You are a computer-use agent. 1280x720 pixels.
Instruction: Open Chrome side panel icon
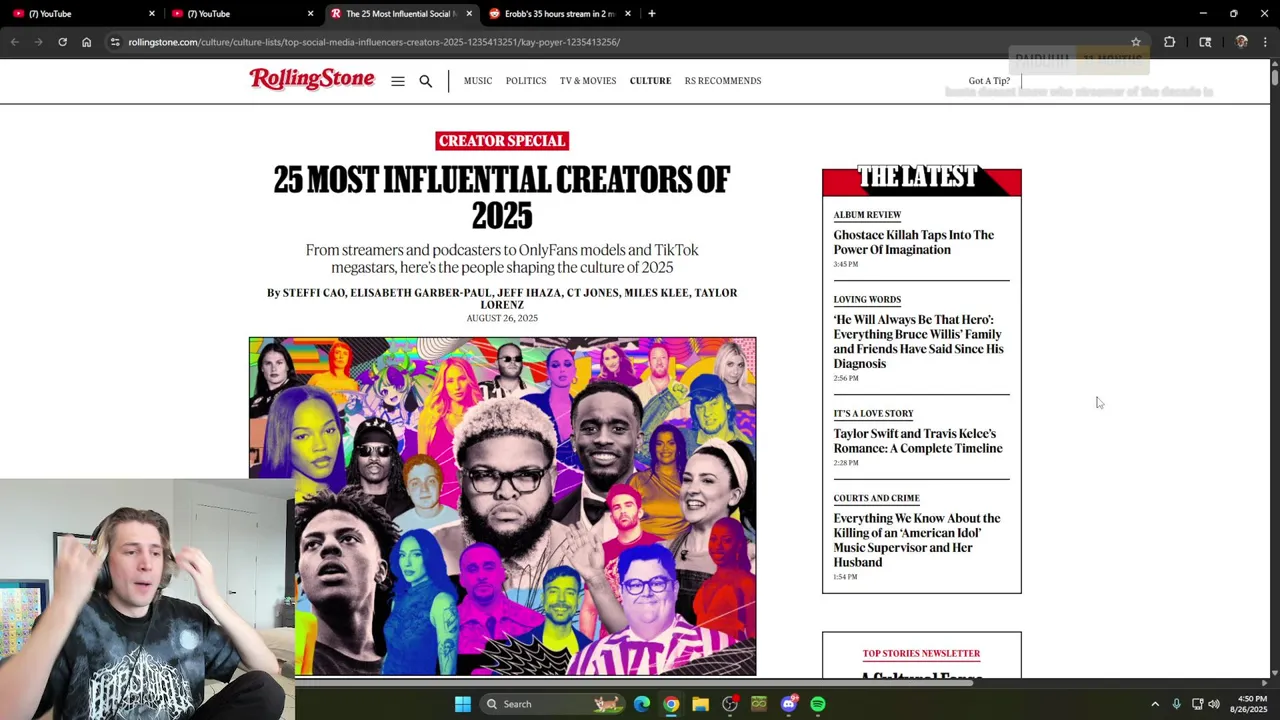coord(1205,42)
